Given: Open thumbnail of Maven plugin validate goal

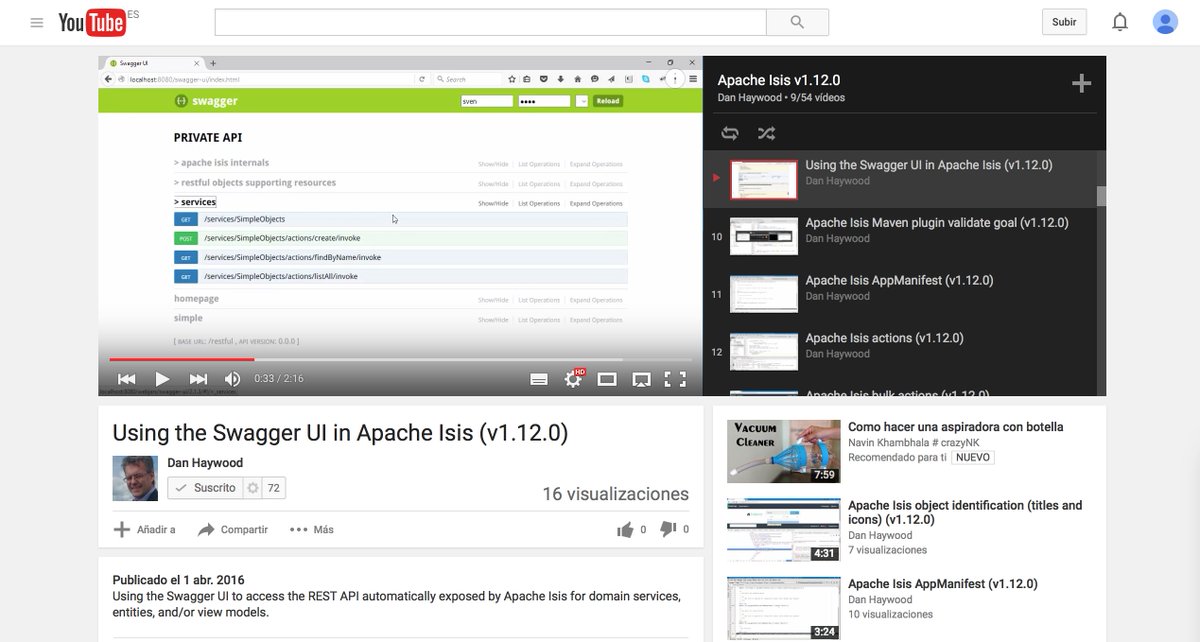Looking at the screenshot, I should [x=764, y=237].
